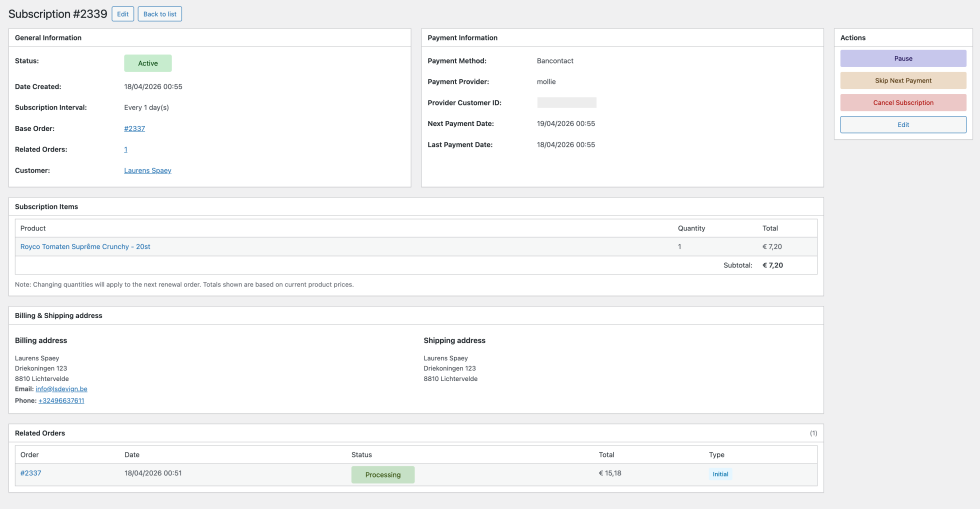Click Edit in the Actions panel

(903, 125)
